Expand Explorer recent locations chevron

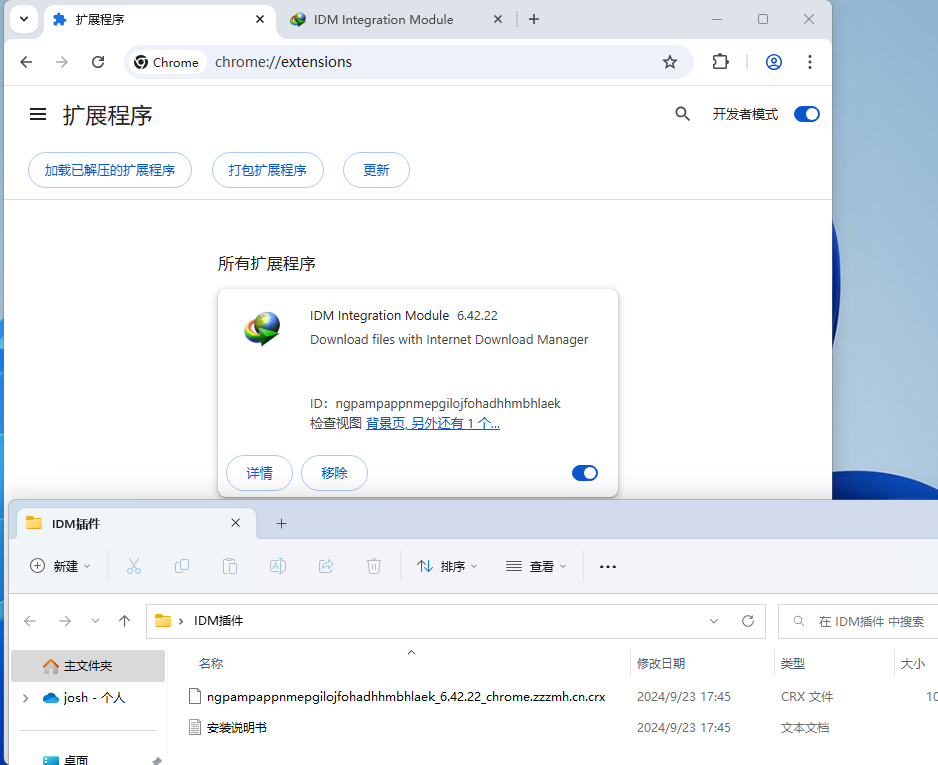click(x=95, y=621)
